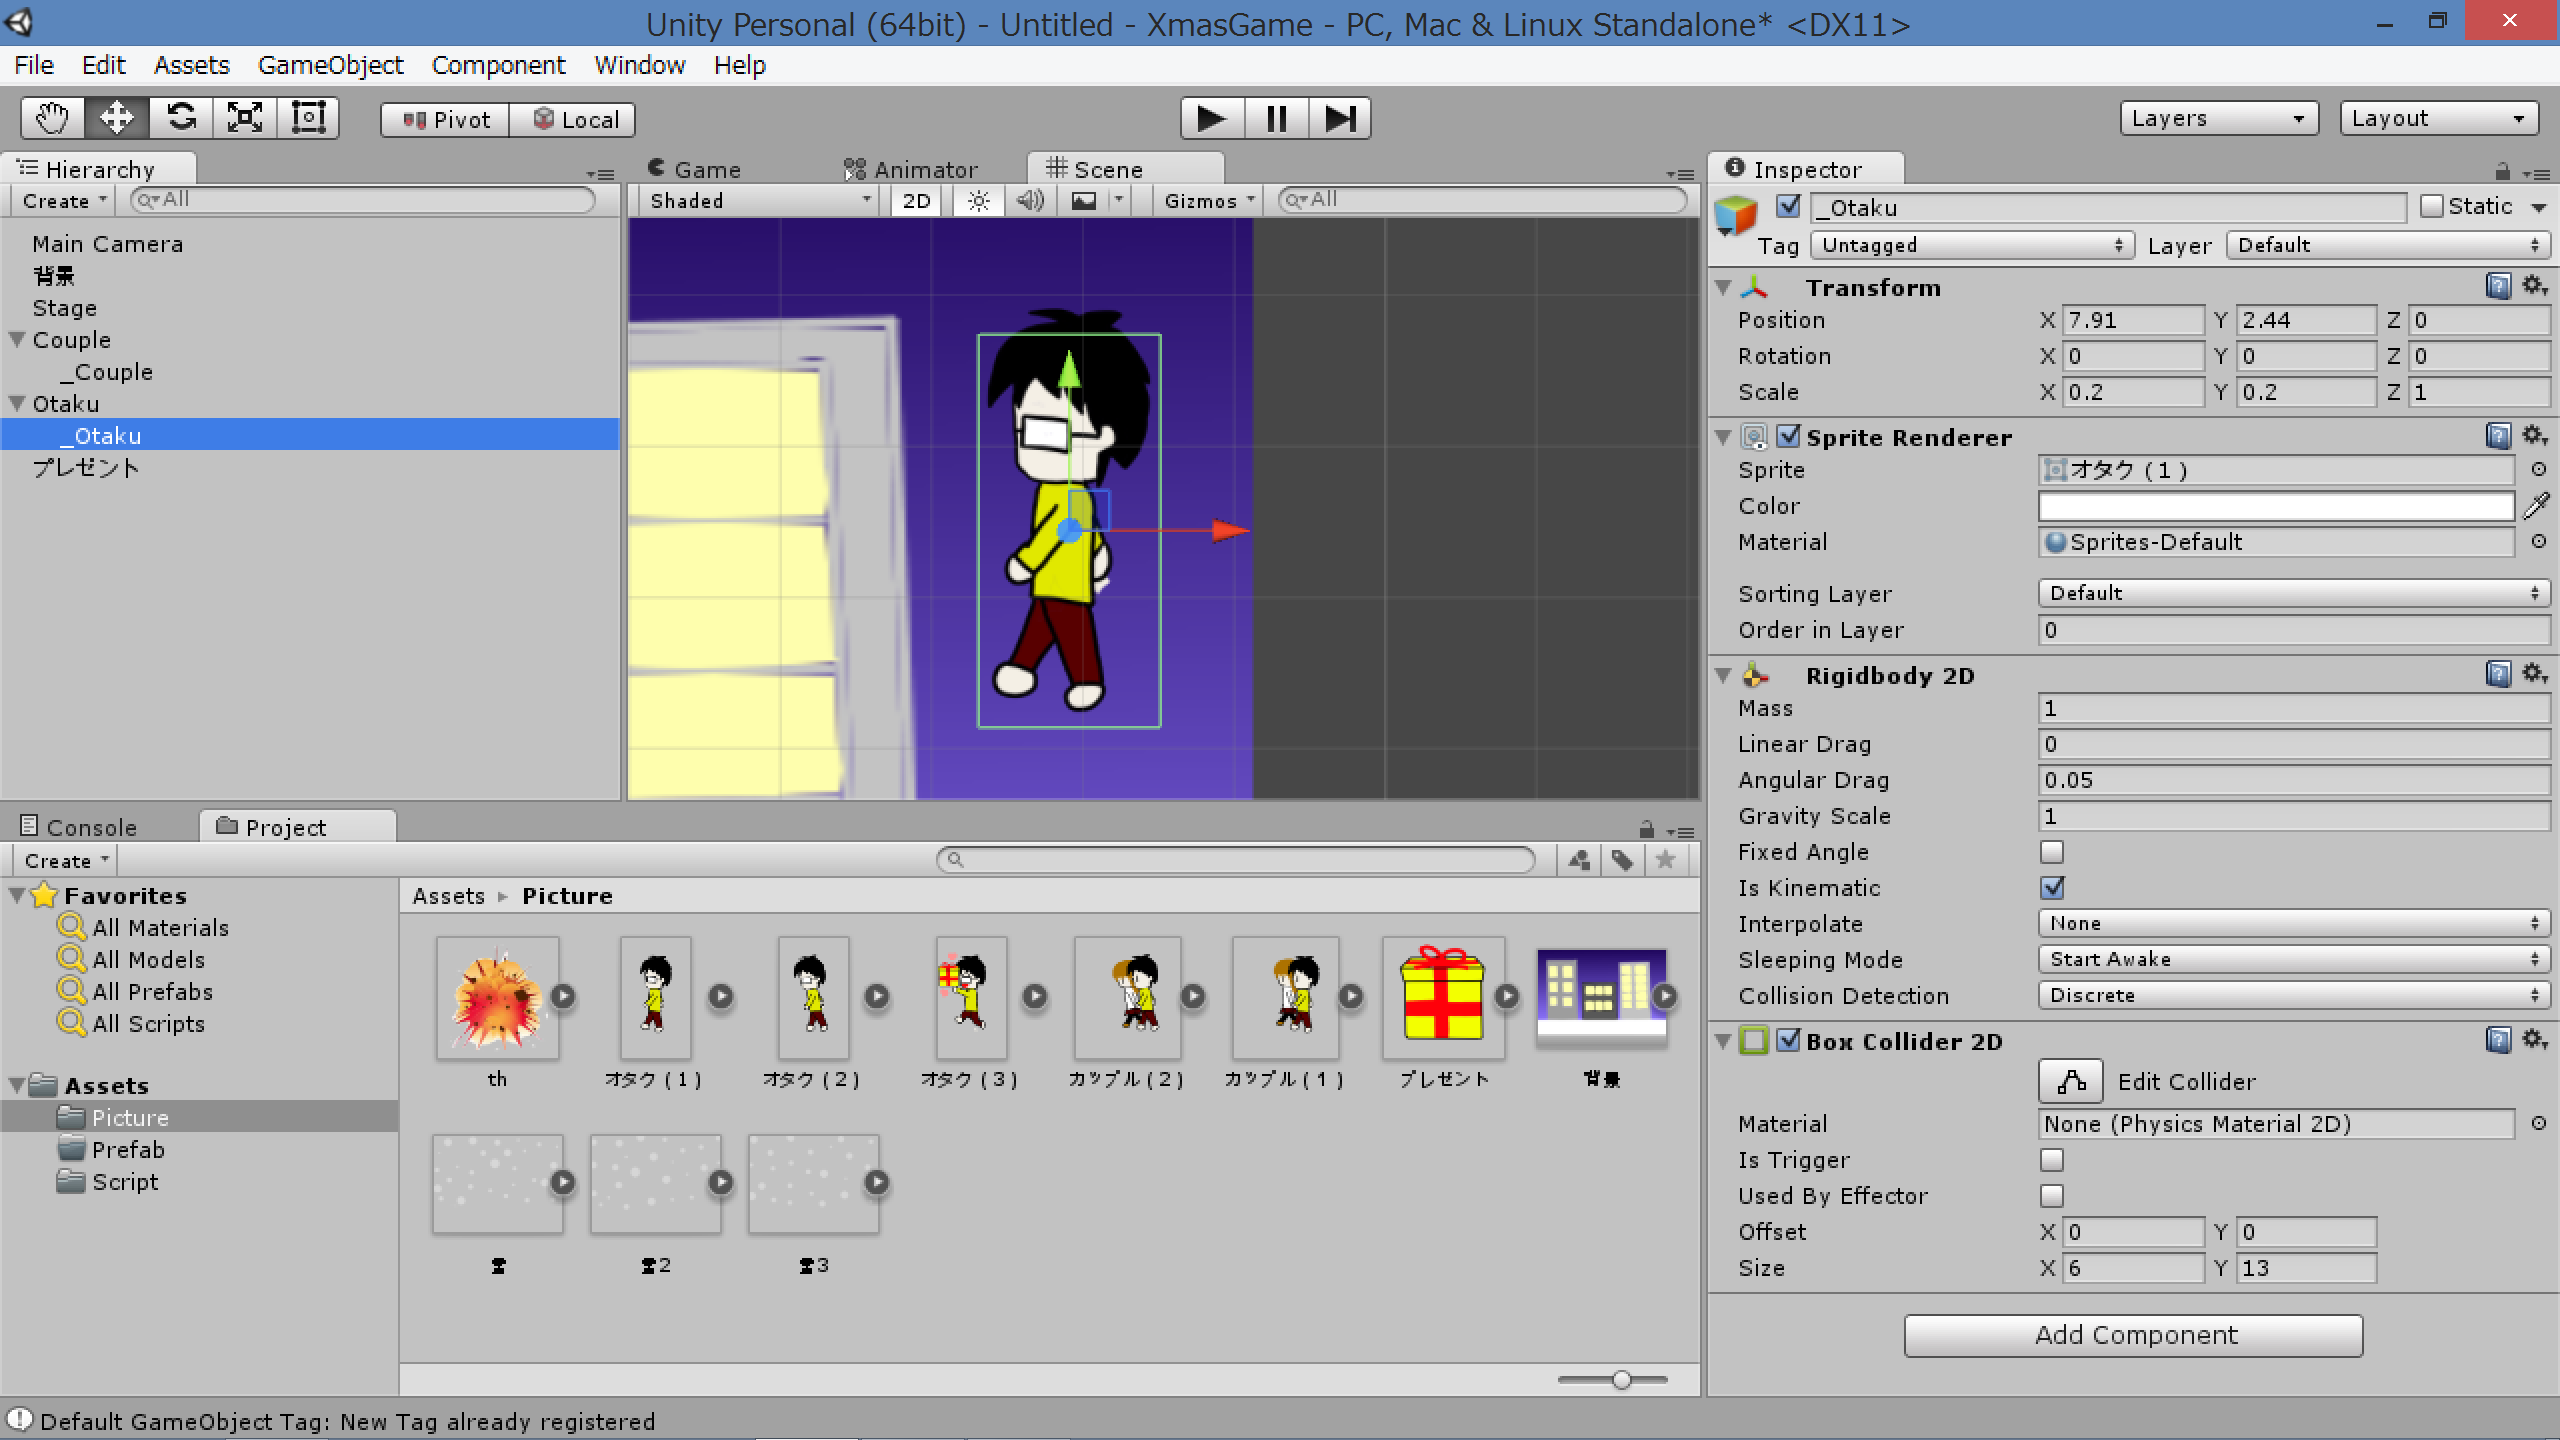Open the Layers dropdown
2560x1440 pixels.
click(x=2218, y=118)
